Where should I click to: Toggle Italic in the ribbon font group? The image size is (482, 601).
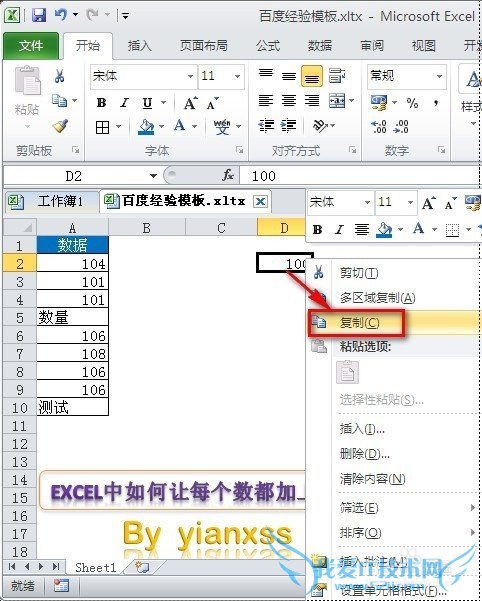tap(124, 103)
